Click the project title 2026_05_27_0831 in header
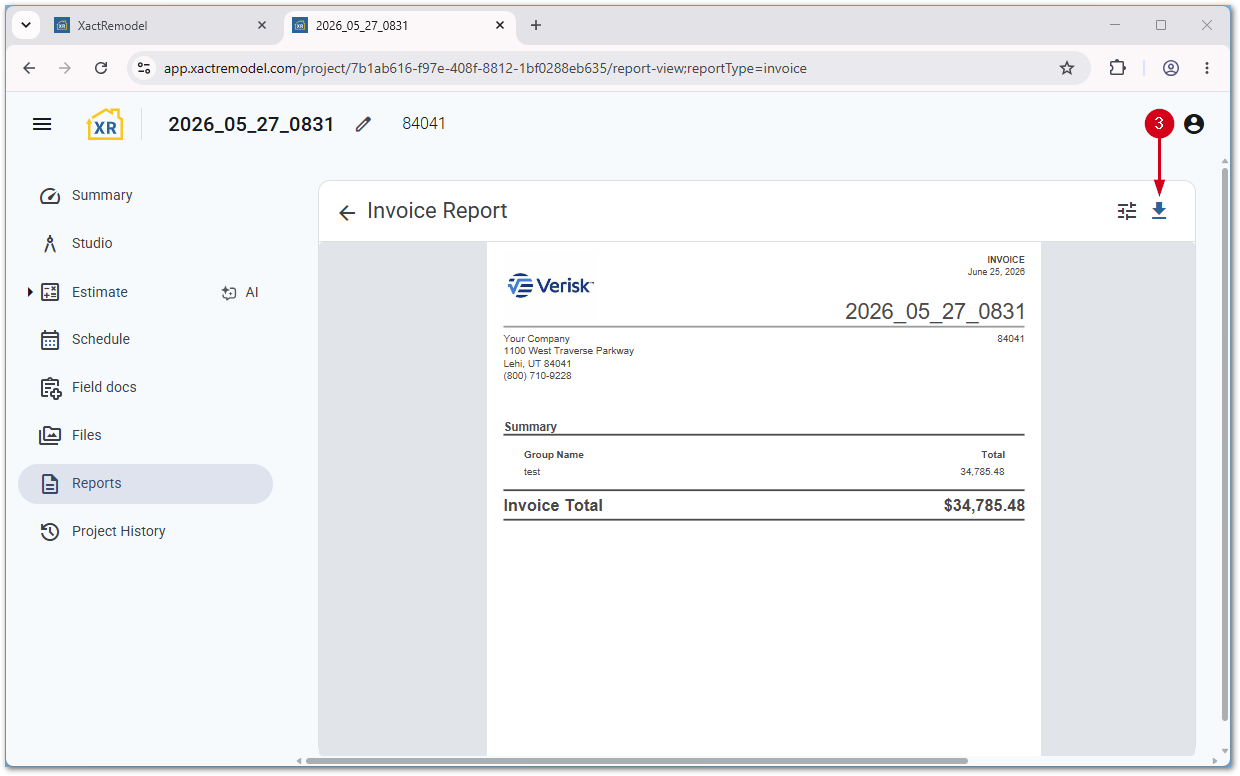The width and height of the screenshot is (1240, 776). point(251,124)
